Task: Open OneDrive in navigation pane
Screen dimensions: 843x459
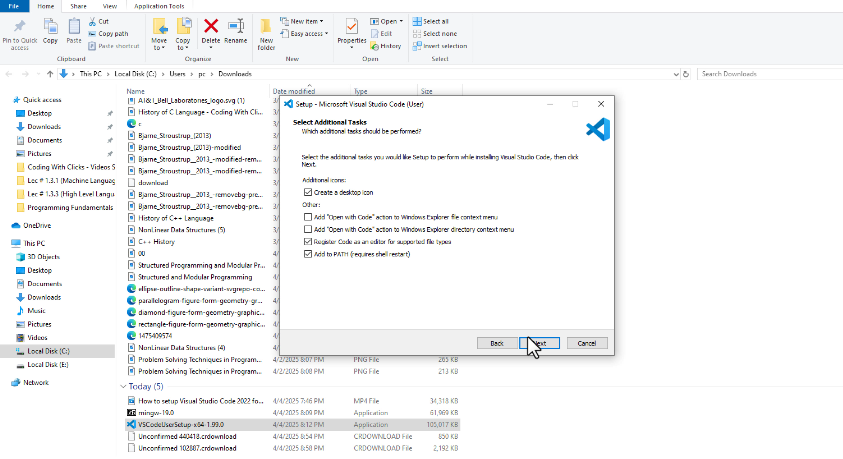Action: [x=37, y=226]
